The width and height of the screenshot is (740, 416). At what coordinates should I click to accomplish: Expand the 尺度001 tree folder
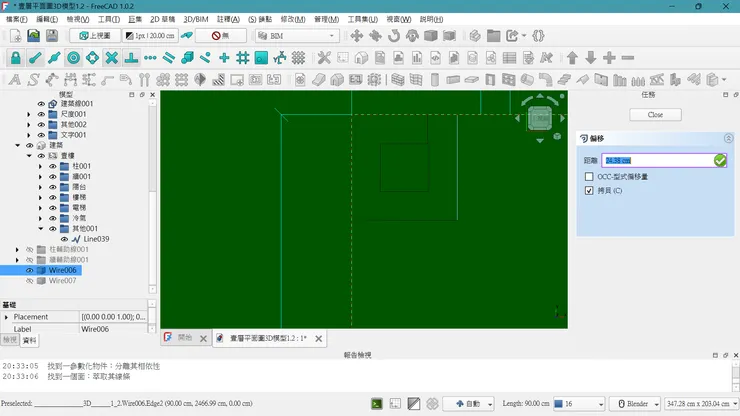pyautogui.click(x=29, y=114)
